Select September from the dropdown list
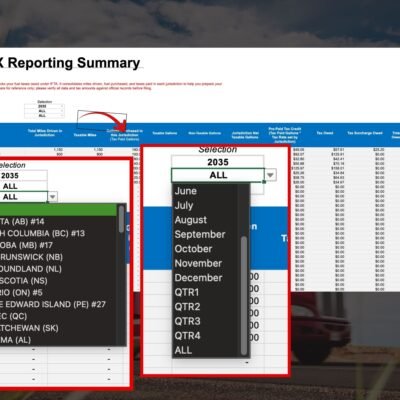Screen dimensions: 400x400 [200, 234]
